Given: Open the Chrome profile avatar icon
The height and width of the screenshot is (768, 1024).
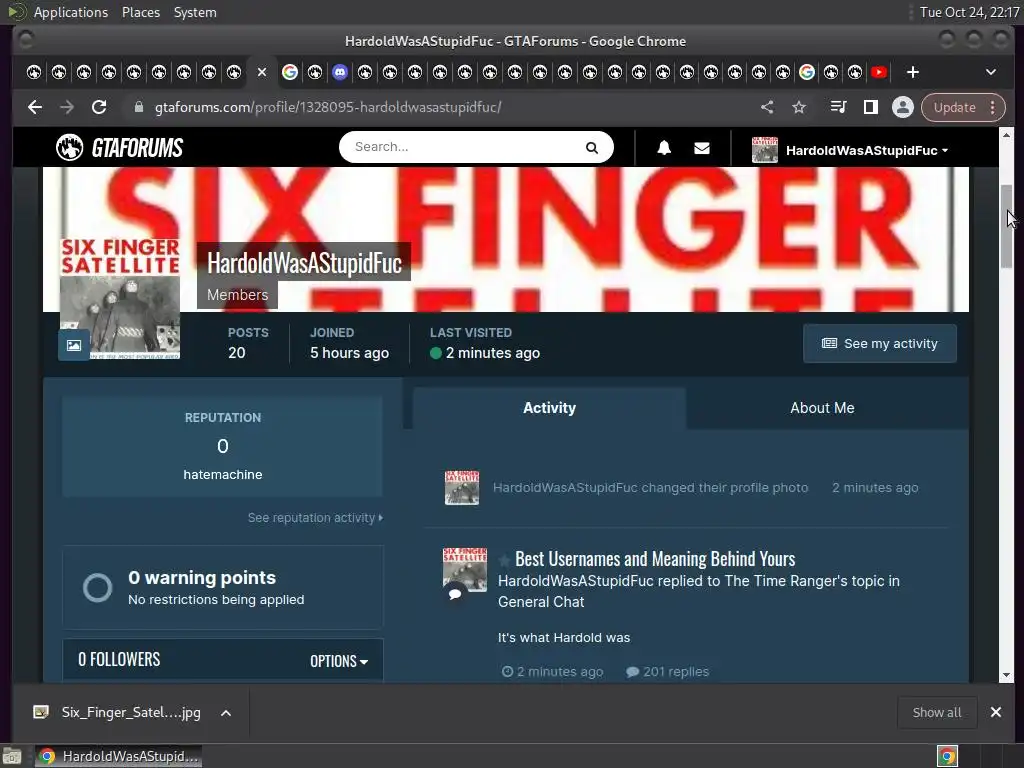Looking at the screenshot, I should [x=903, y=107].
